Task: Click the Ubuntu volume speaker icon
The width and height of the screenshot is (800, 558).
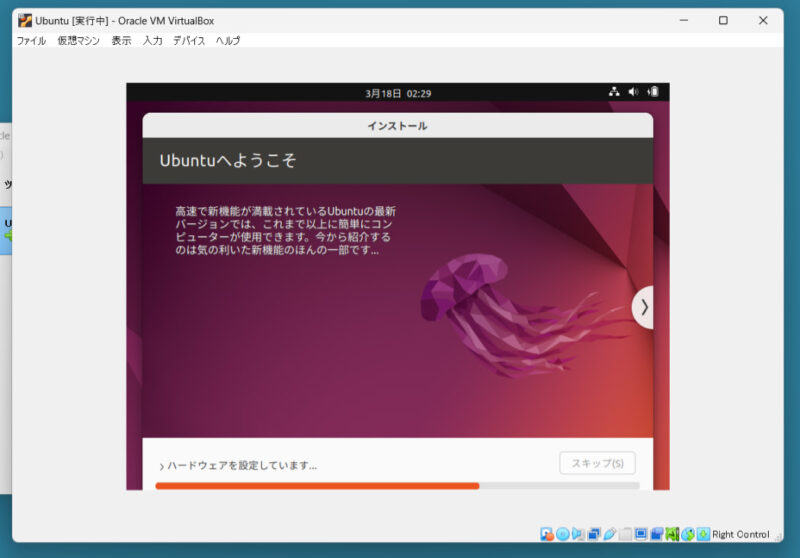Action: tap(633, 92)
